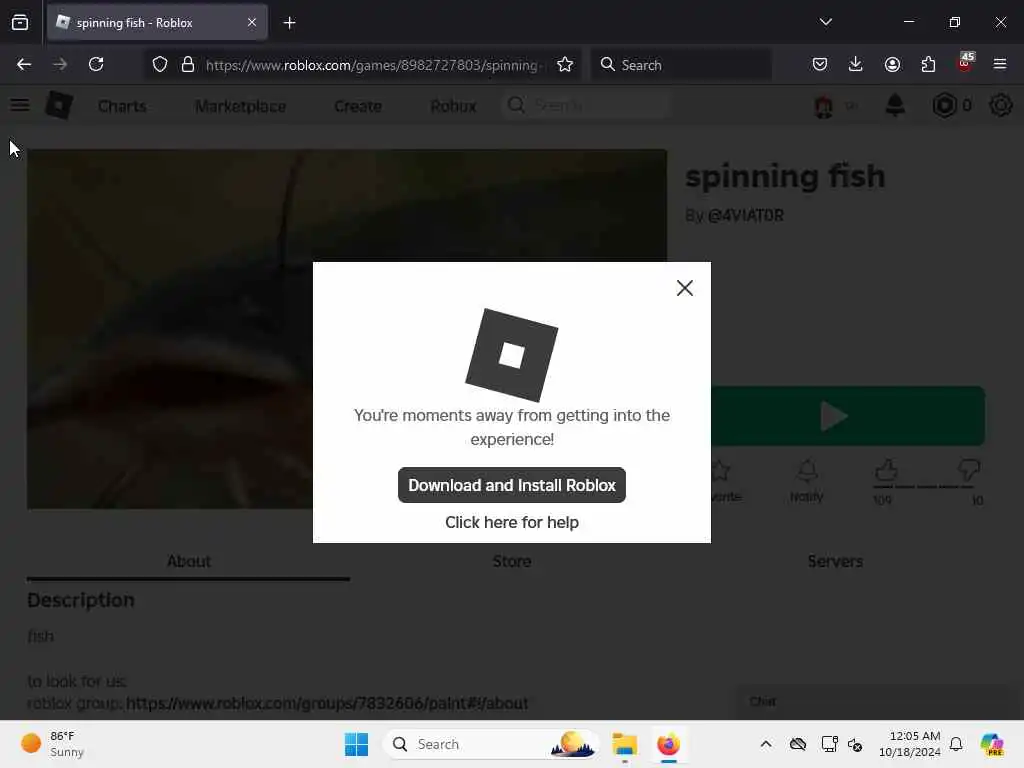This screenshot has height=768, width=1024.
Task: Open the weather widget 86°F Sunny
Action: 52,744
